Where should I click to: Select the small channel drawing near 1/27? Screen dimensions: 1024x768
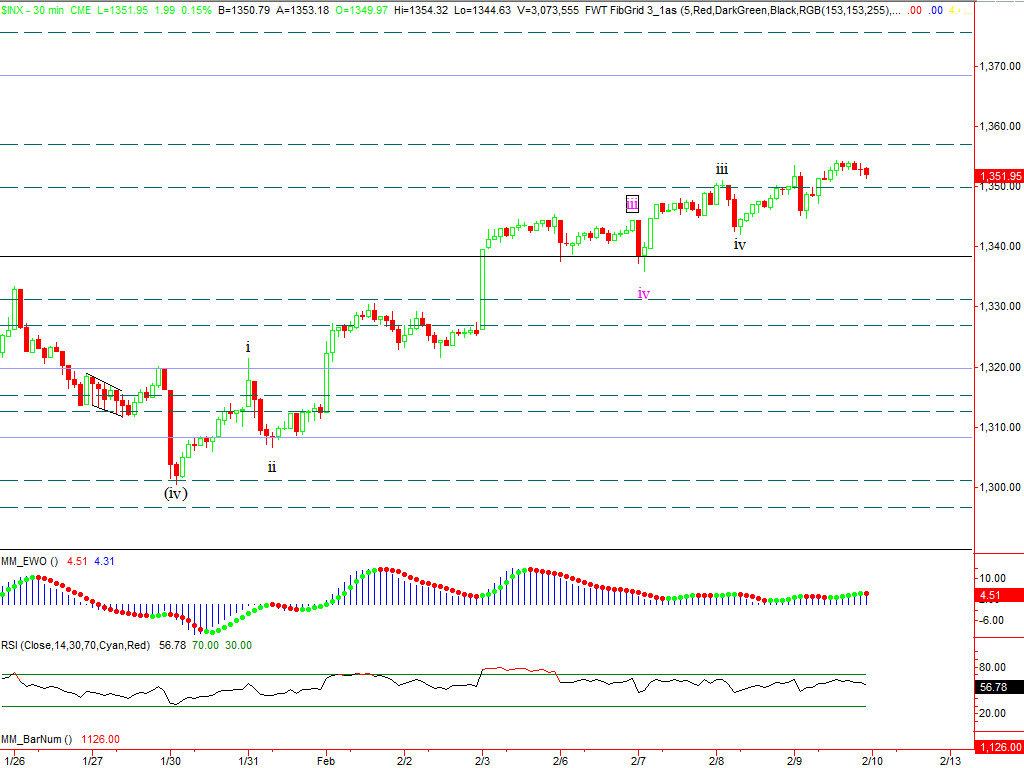pos(104,393)
